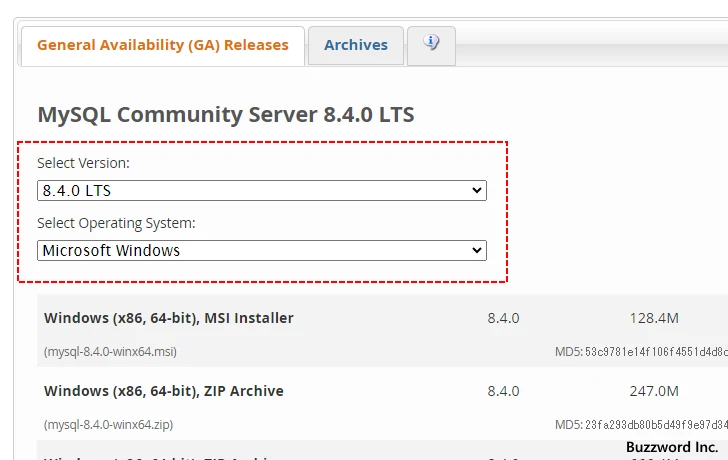Switch to the Archives tab
Image resolution: width=728 pixels, height=460 pixels.
click(x=356, y=45)
